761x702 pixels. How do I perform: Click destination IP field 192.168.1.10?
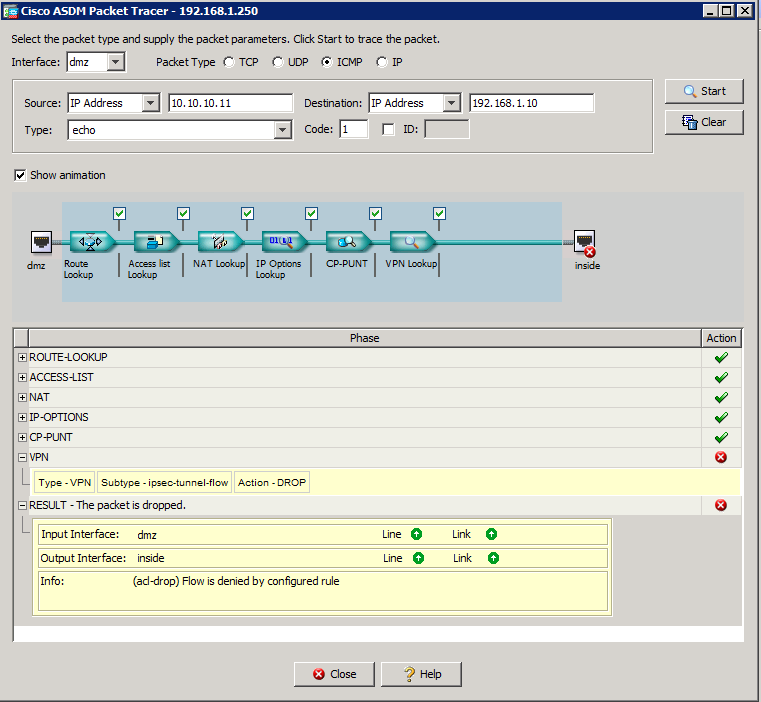click(531, 103)
